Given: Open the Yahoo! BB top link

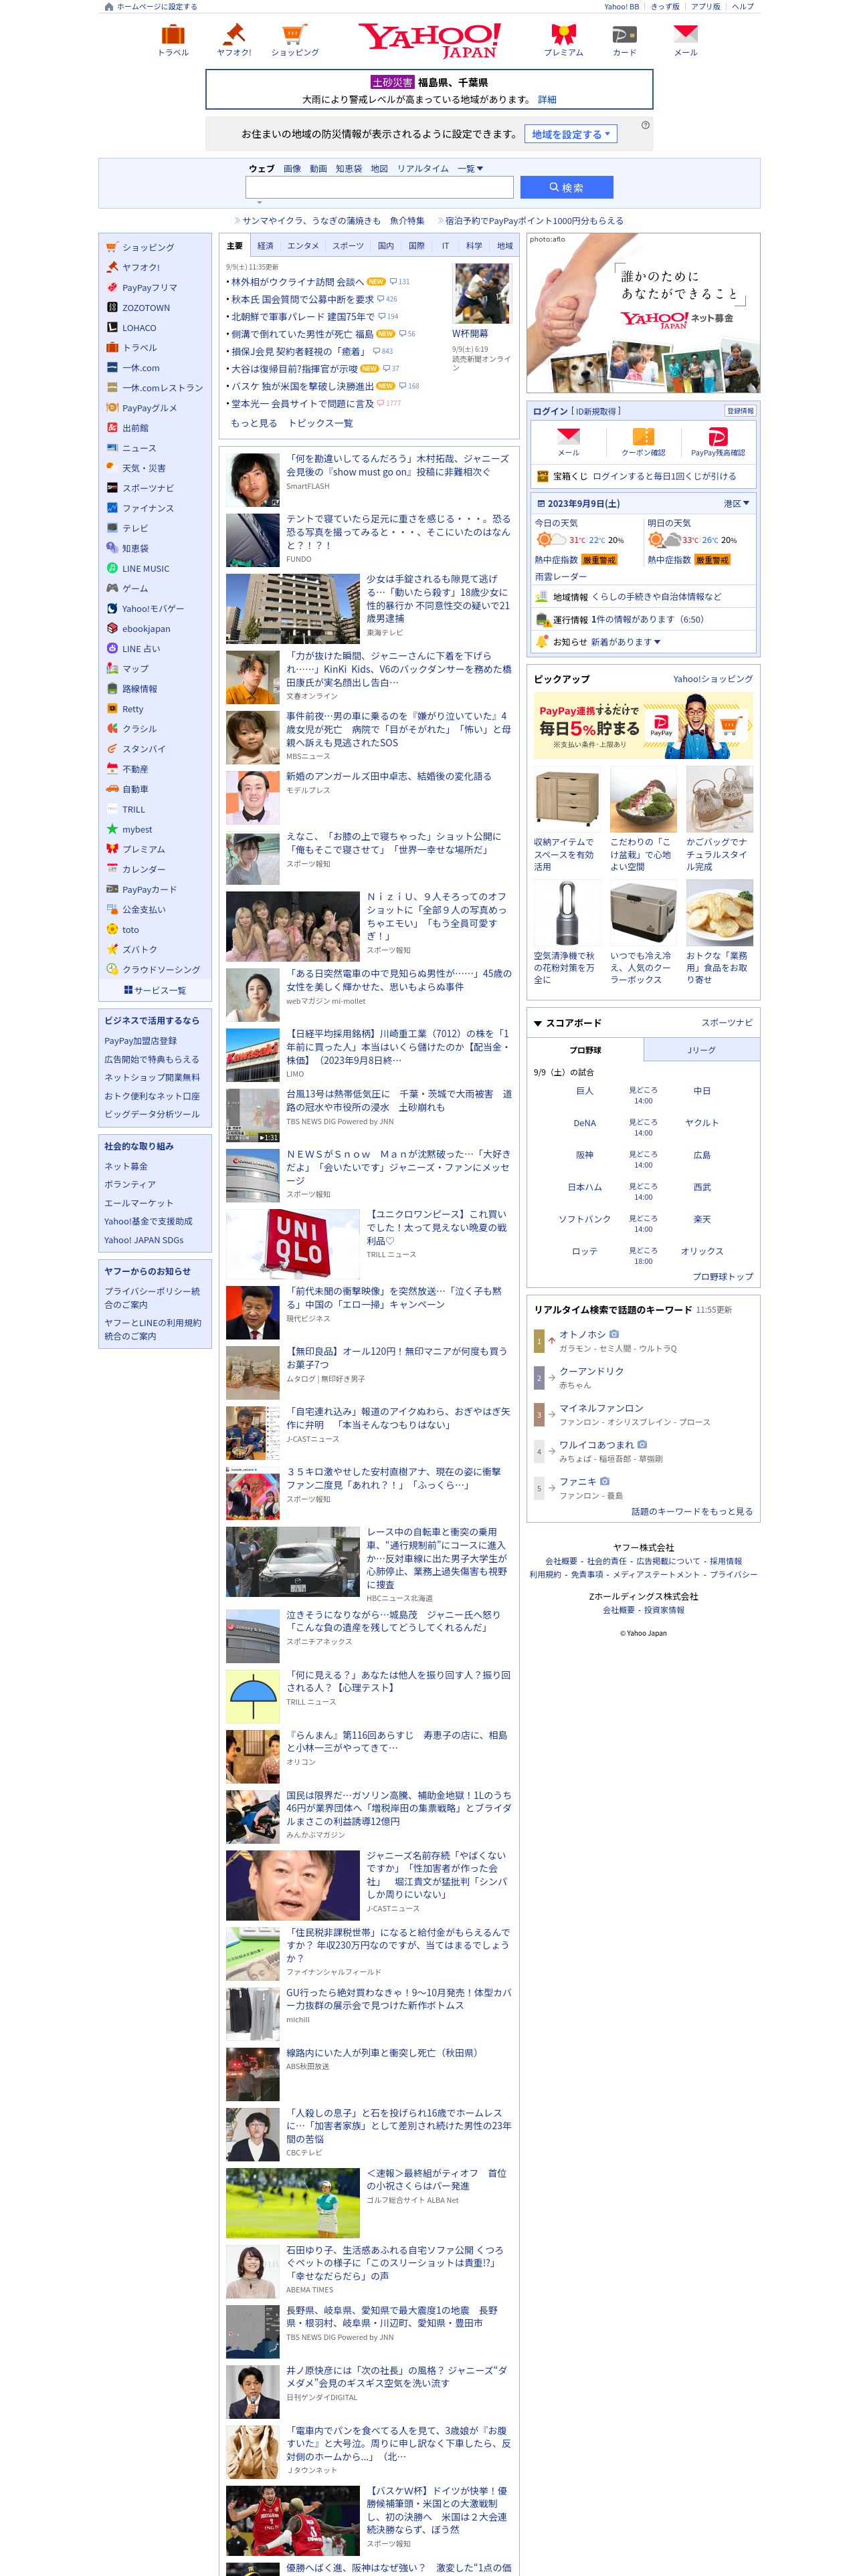Looking at the screenshot, I should tap(621, 7).
